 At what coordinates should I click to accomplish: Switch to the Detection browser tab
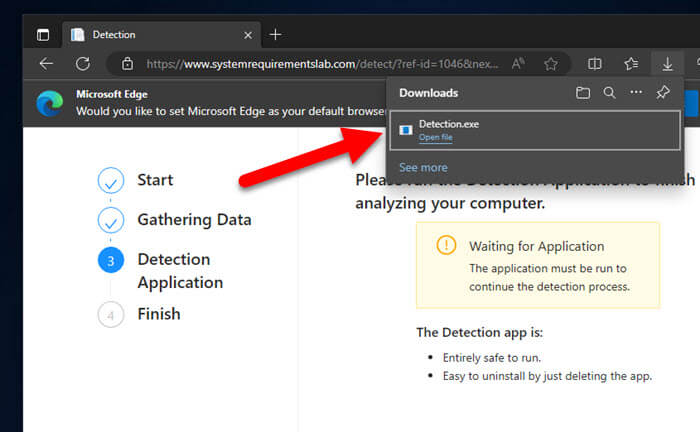pyautogui.click(x=161, y=35)
